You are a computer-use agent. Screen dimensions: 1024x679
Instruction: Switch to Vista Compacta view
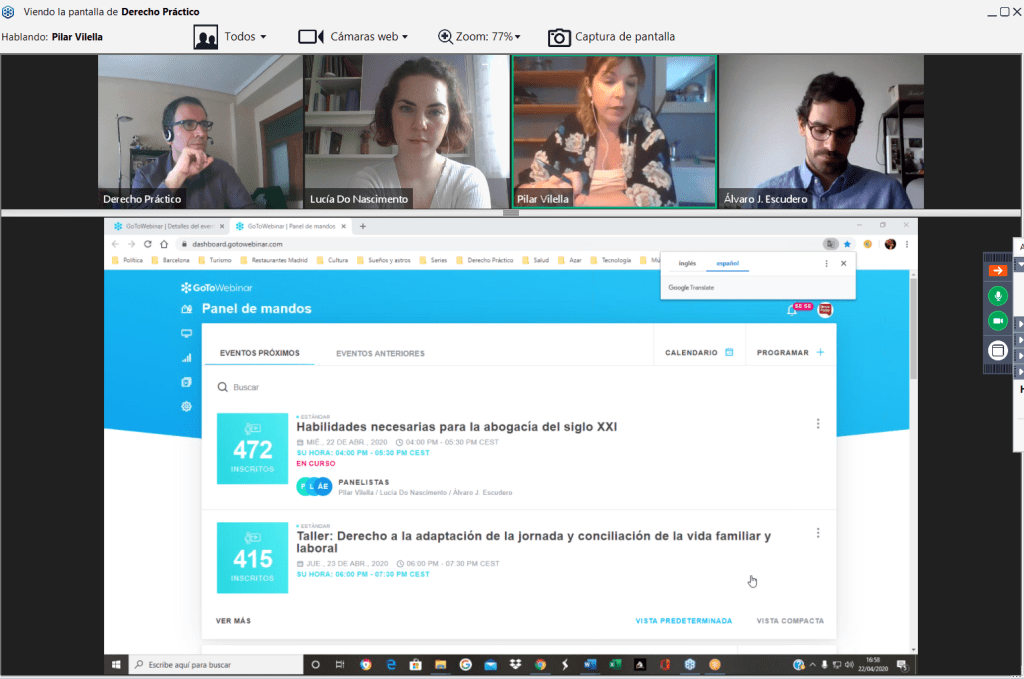click(x=790, y=621)
